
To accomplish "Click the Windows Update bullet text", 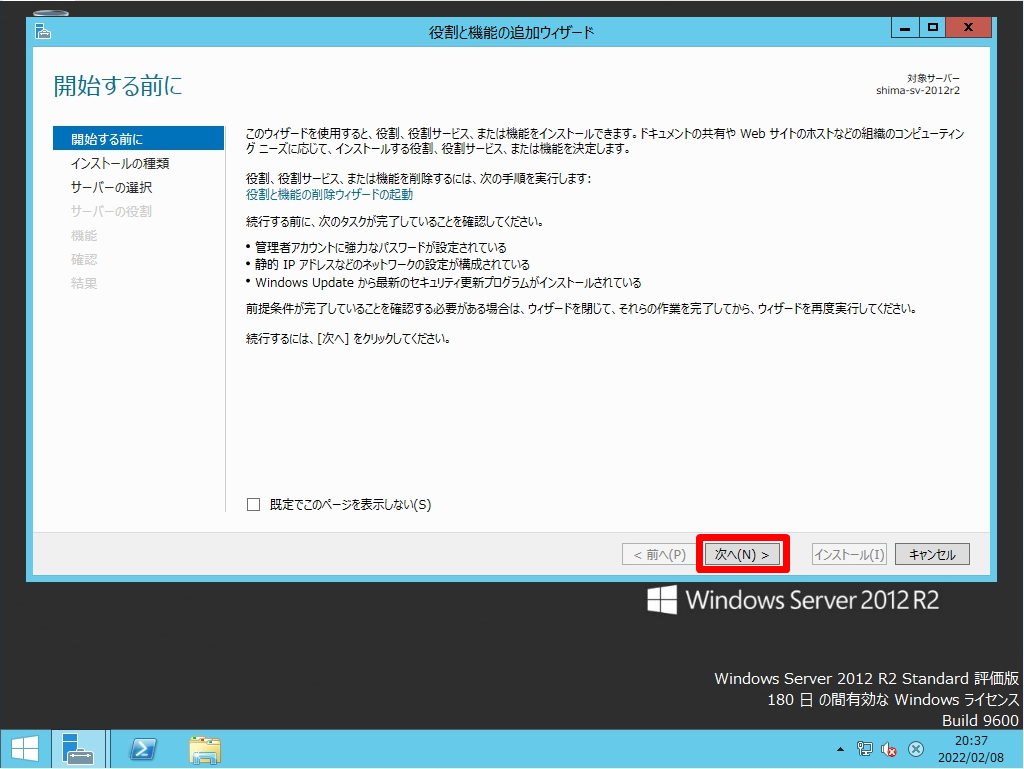I will pyautogui.click(x=448, y=283).
